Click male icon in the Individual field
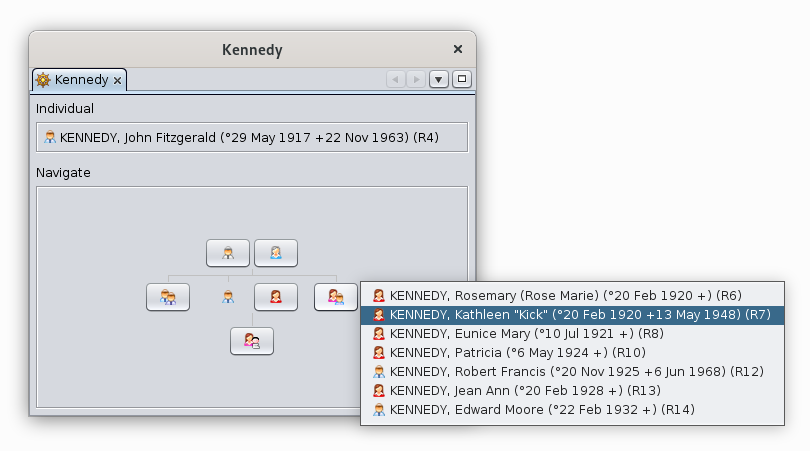 (50, 137)
